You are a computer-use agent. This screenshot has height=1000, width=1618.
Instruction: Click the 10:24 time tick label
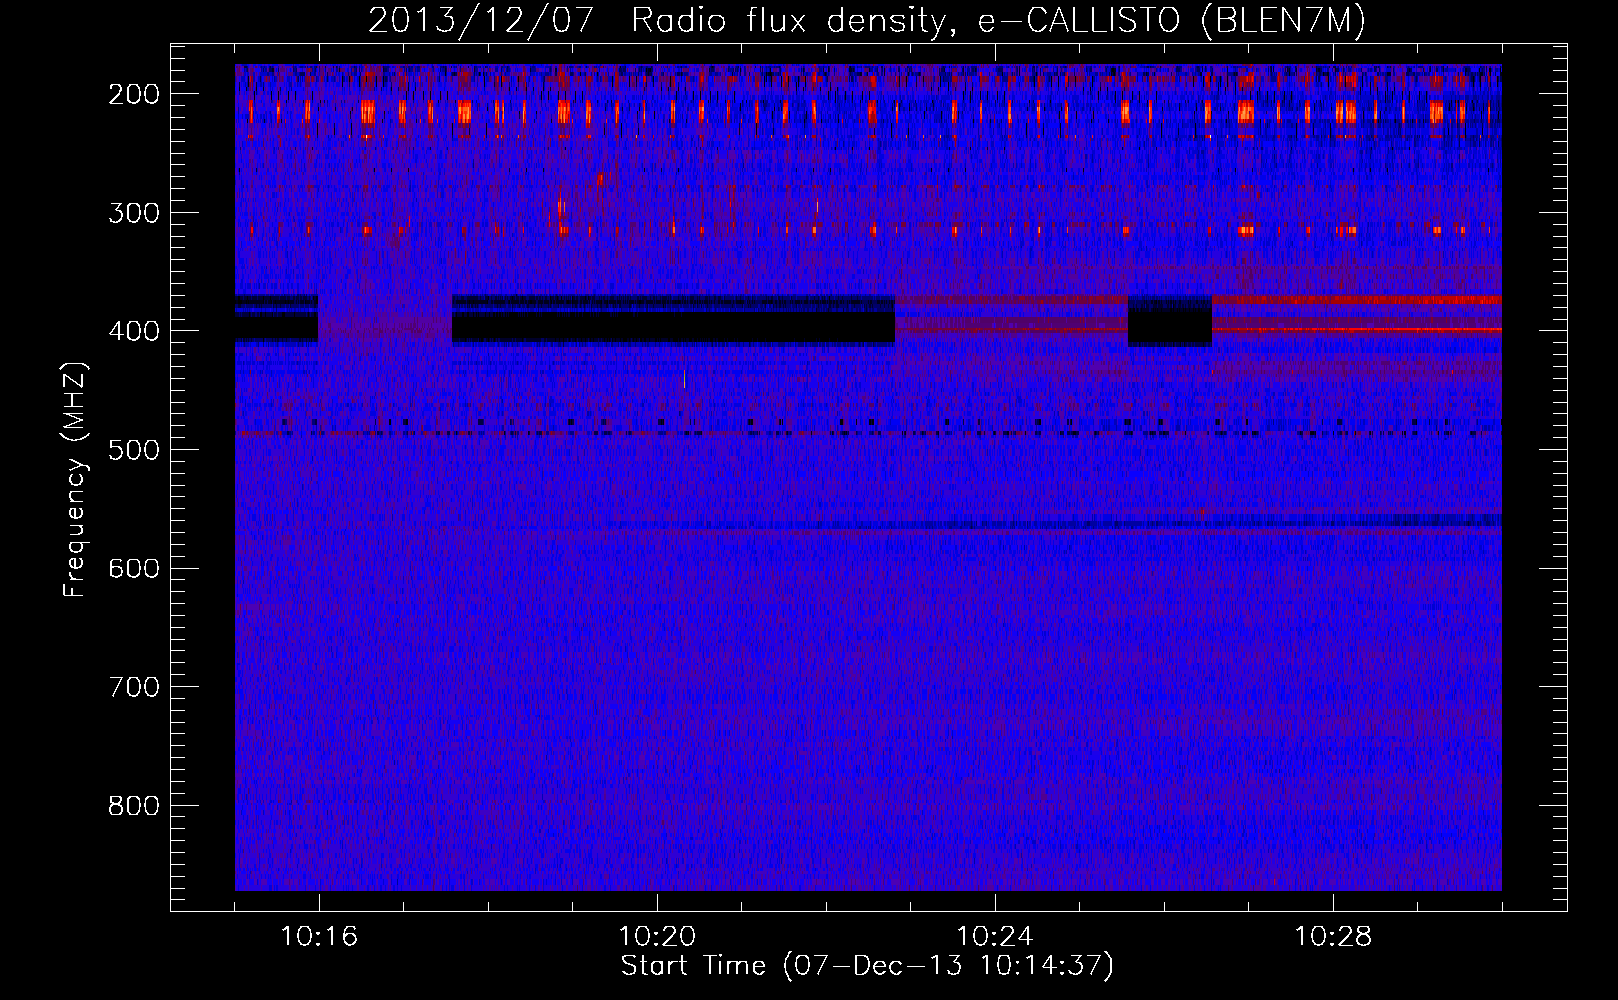995,937
